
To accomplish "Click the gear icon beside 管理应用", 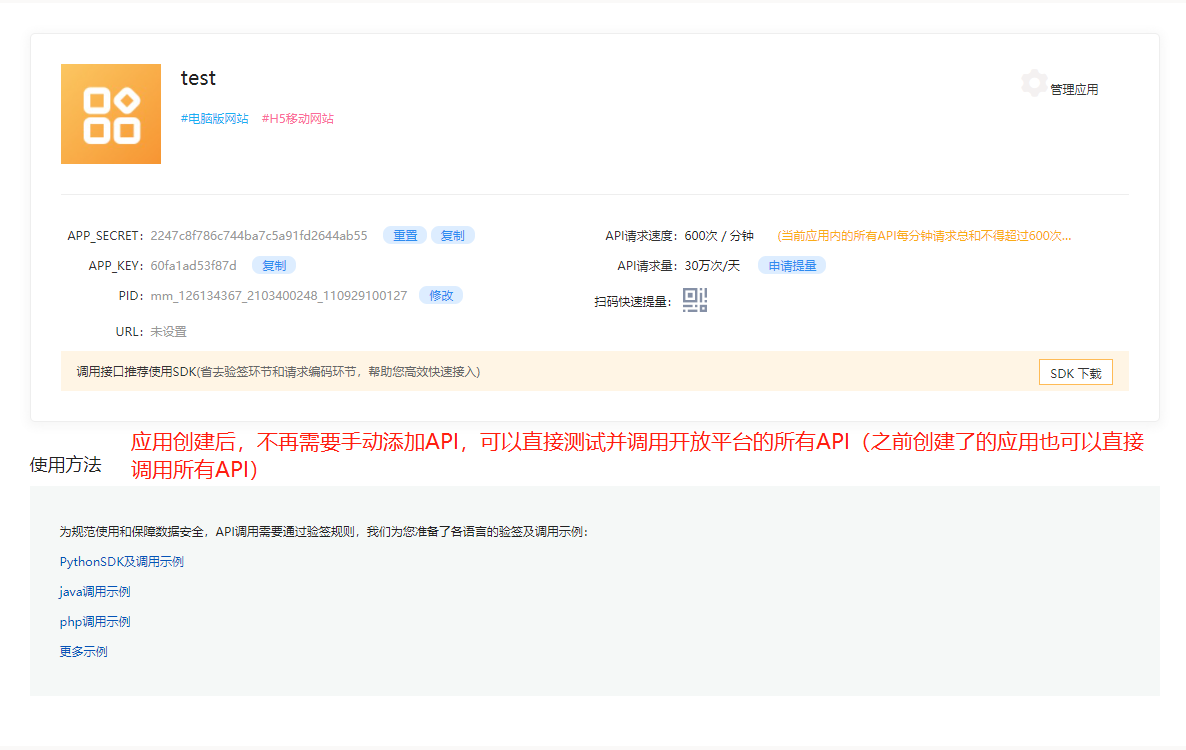I will point(1034,84).
